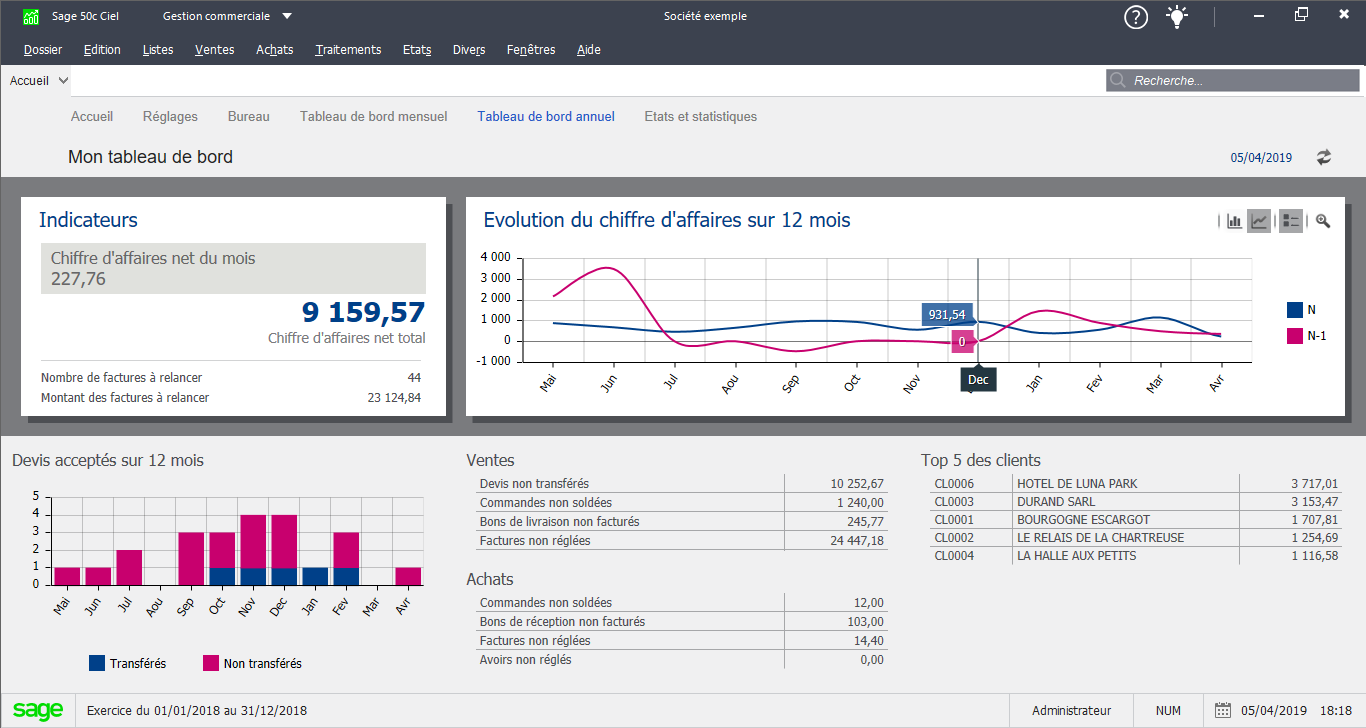Click the search magnifier icon
Viewport: 1366px width, 728px height.
click(x=1119, y=81)
